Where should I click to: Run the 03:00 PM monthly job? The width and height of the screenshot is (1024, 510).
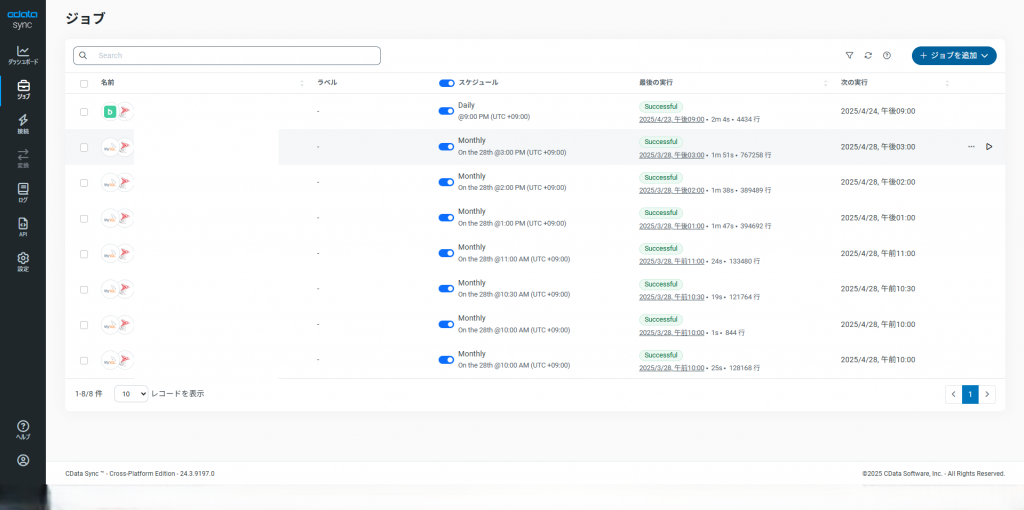(989, 147)
